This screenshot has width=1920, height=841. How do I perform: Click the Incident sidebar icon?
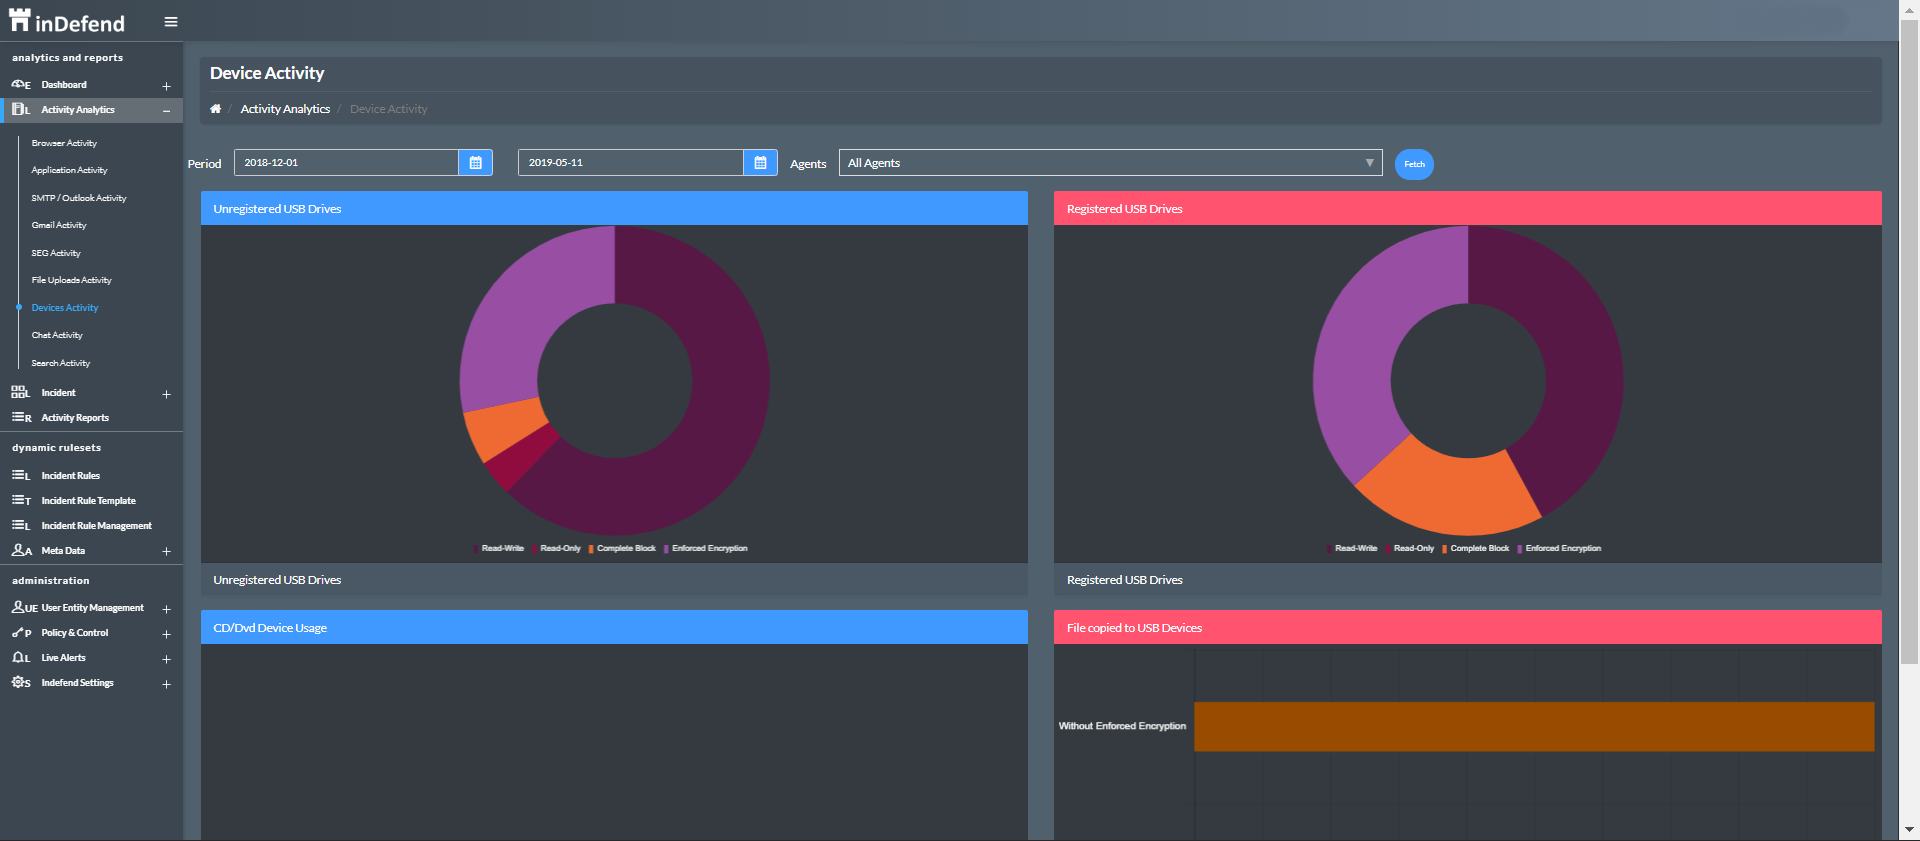click(20, 393)
